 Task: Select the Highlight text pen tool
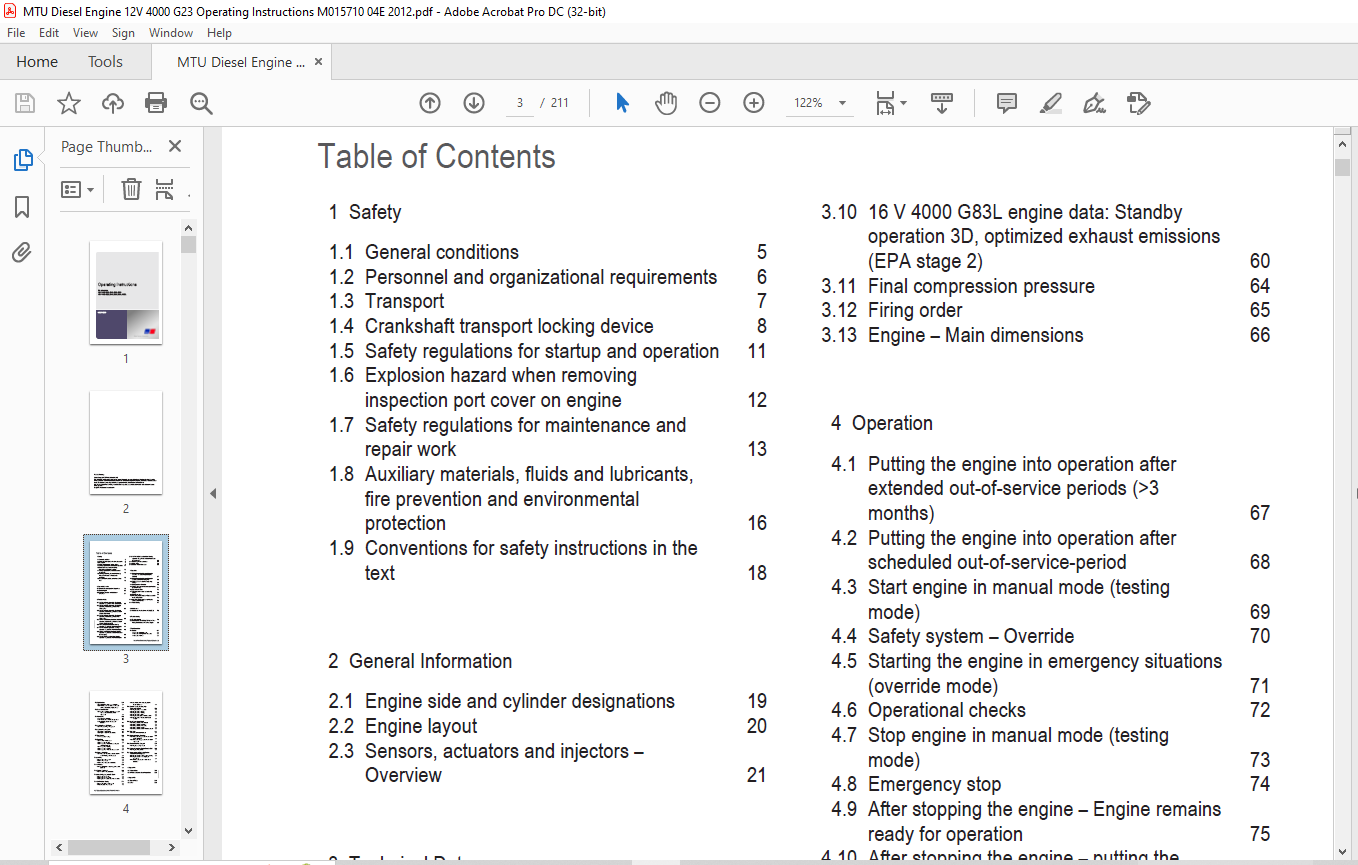1050,103
